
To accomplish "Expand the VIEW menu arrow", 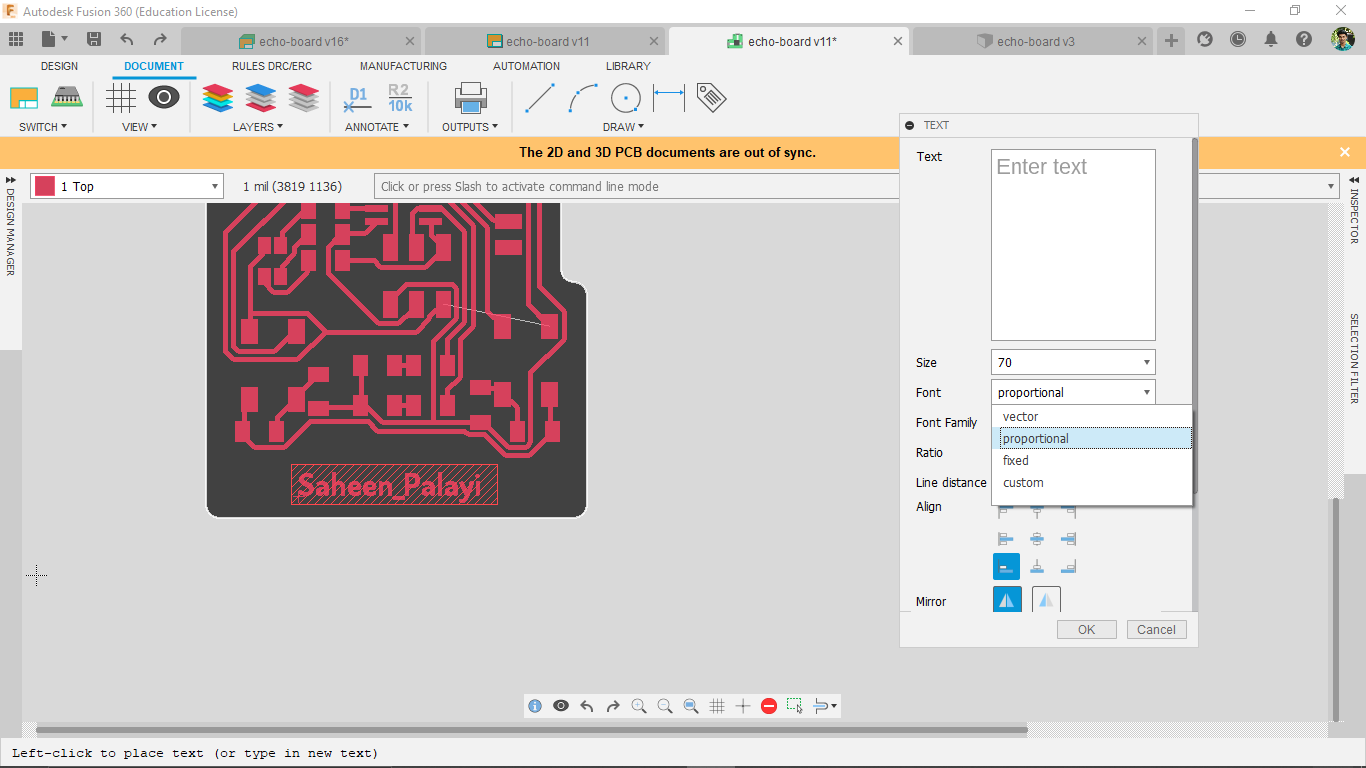I will [154, 127].
